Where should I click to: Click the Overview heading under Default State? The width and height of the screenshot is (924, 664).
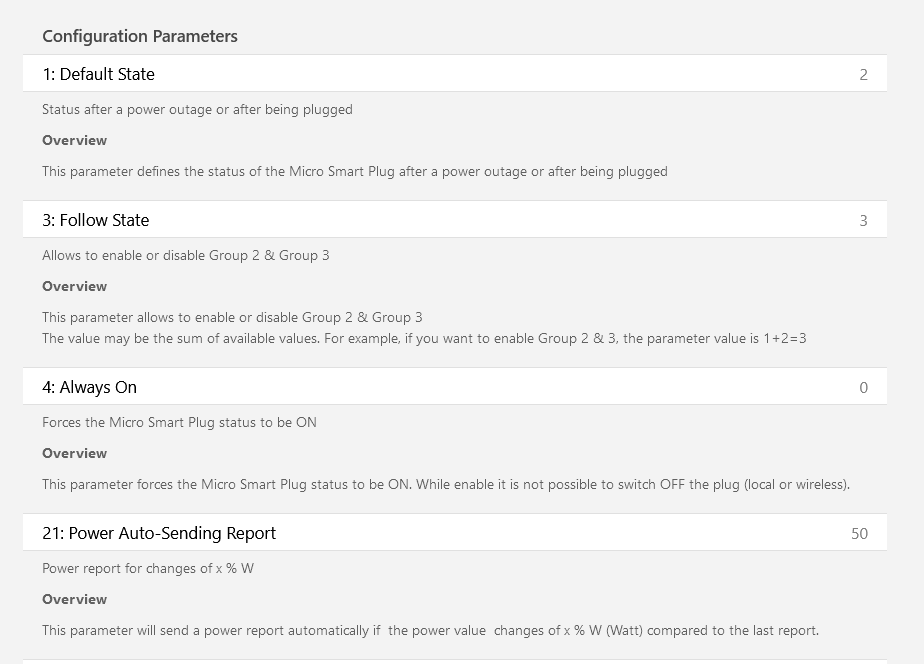click(74, 140)
